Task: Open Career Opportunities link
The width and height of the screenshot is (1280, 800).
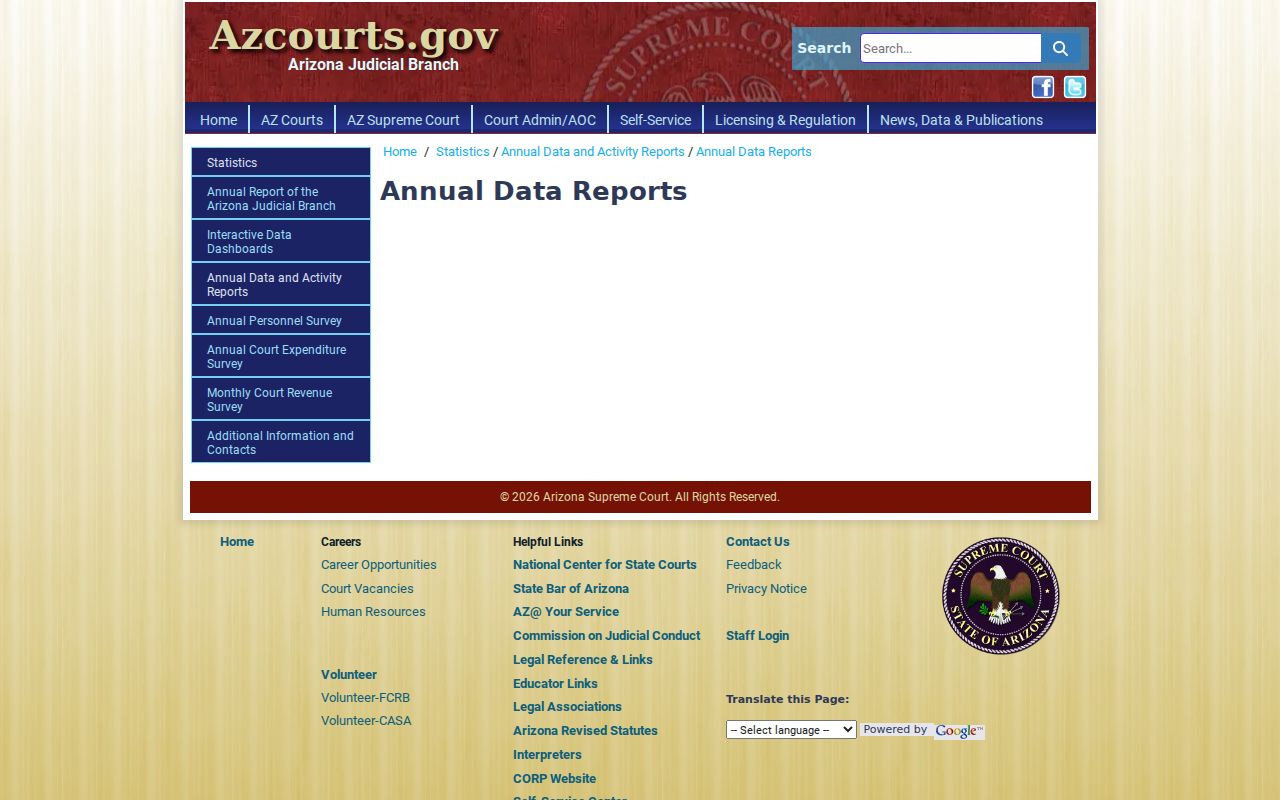Action: tap(379, 565)
